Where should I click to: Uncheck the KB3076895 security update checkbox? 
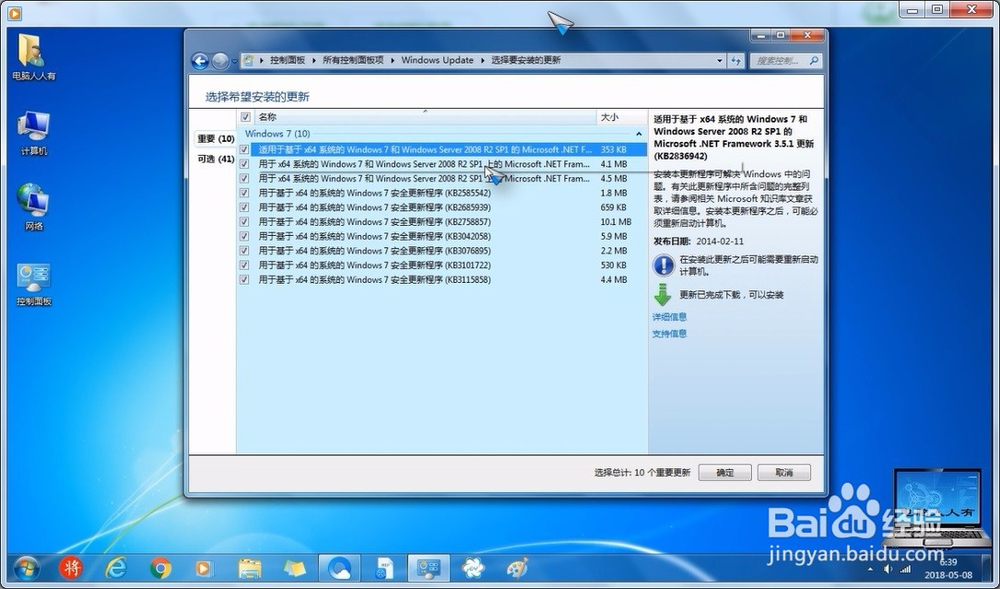click(x=244, y=251)
